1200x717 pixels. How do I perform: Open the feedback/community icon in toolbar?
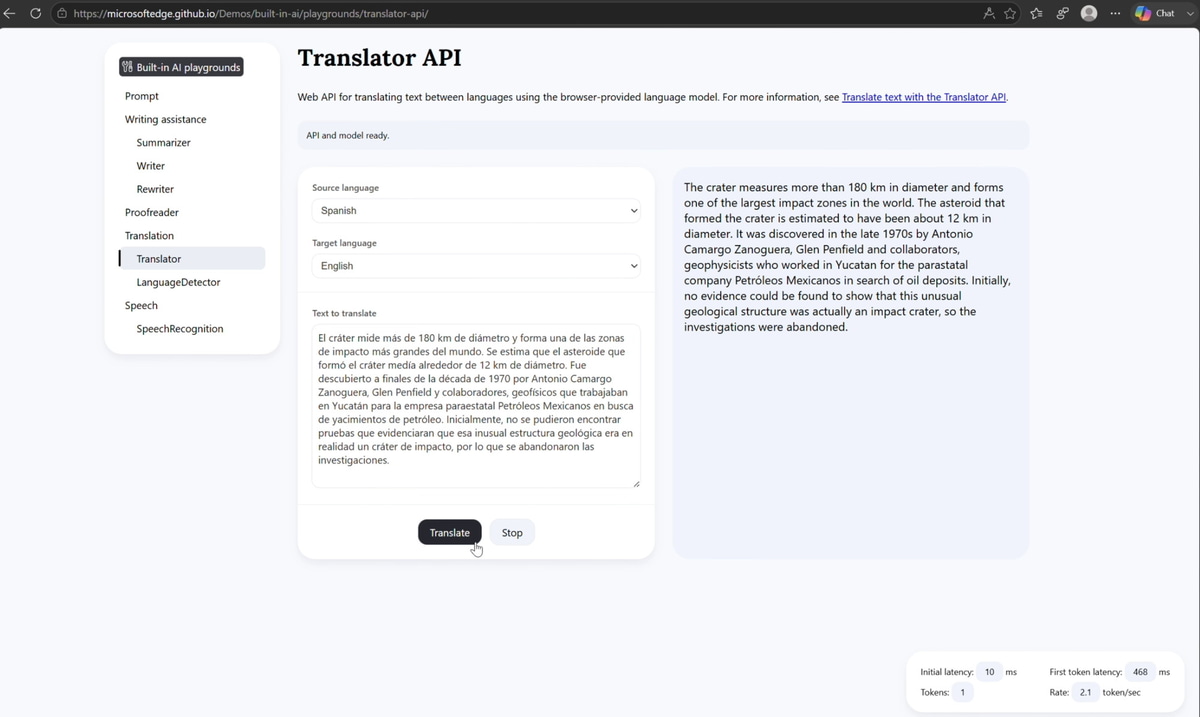pyautogui.click(x=1062, y=14)
